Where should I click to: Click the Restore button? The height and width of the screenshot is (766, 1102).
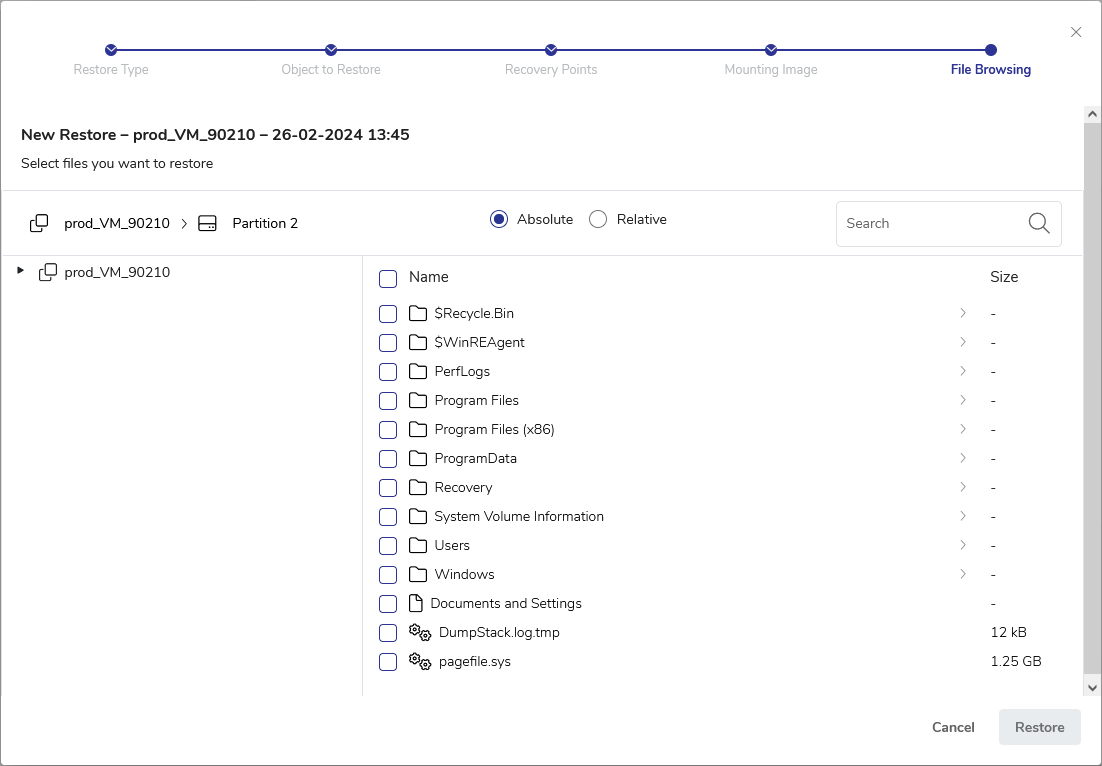click(1039, 727)
